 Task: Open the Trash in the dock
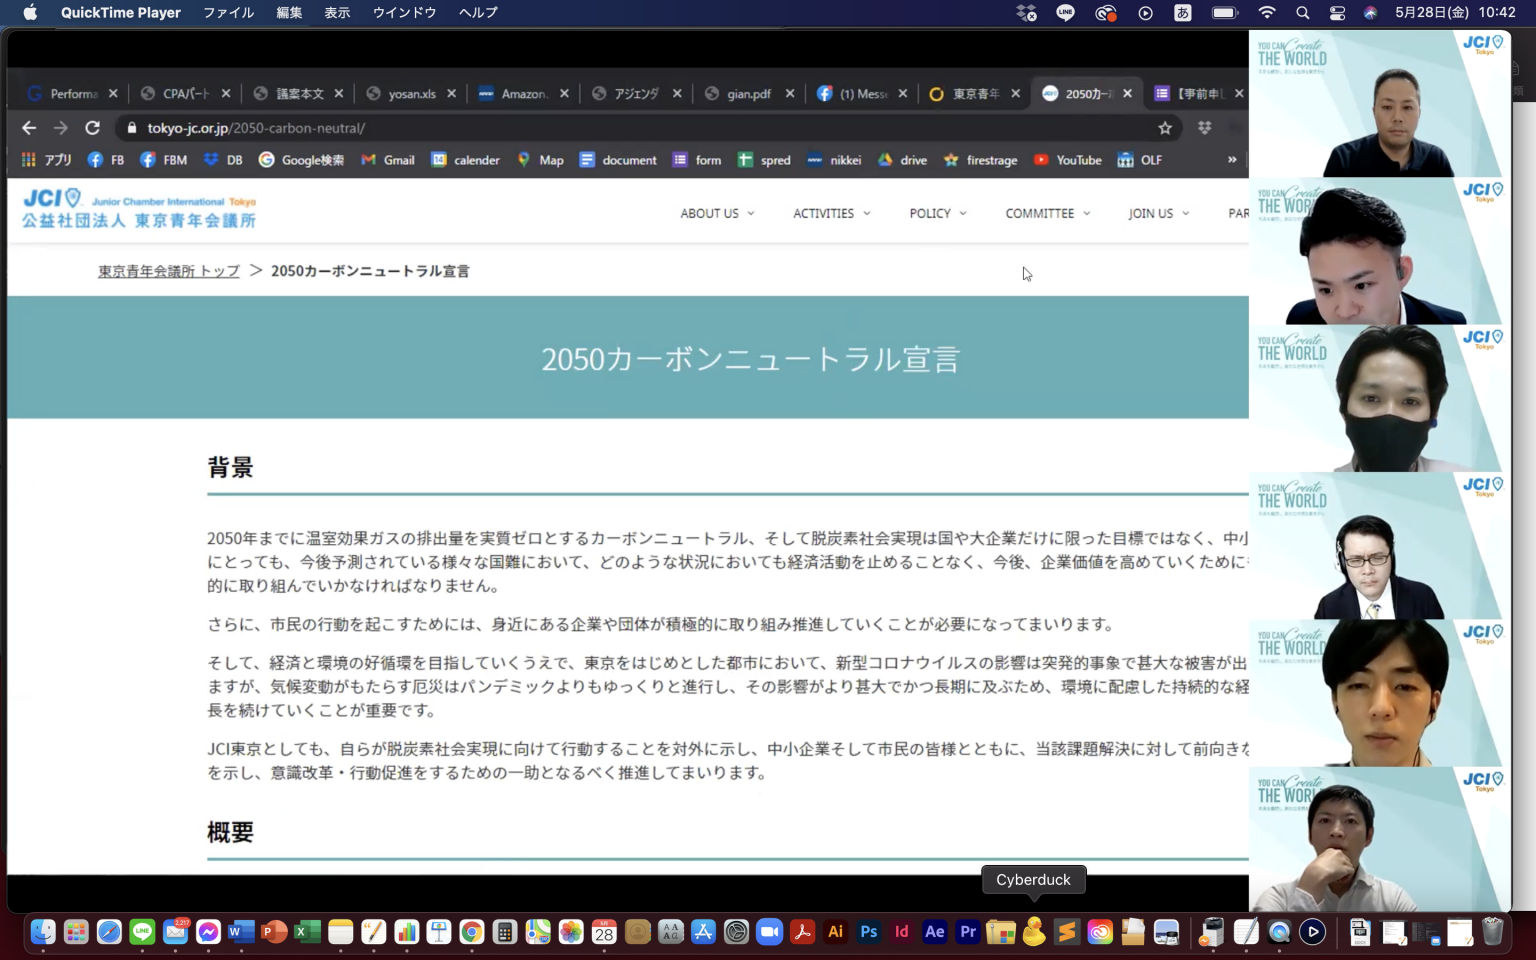click(1492, 932)
